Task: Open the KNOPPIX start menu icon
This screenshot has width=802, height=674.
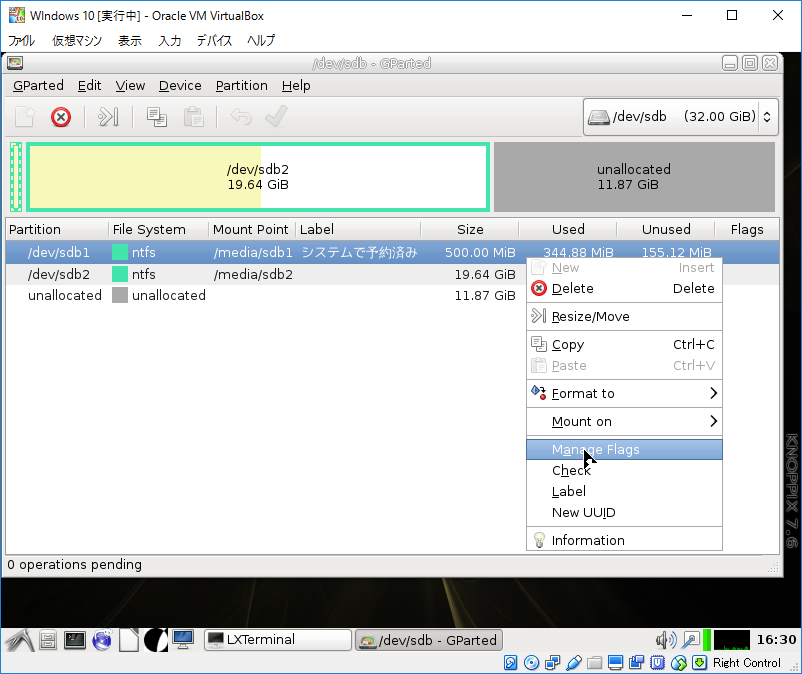Action: [x=19, y=640]
